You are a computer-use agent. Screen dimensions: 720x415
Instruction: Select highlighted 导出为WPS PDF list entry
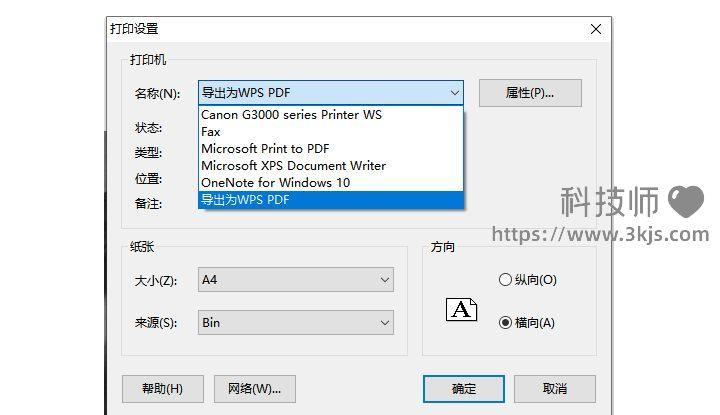[245, 200]
